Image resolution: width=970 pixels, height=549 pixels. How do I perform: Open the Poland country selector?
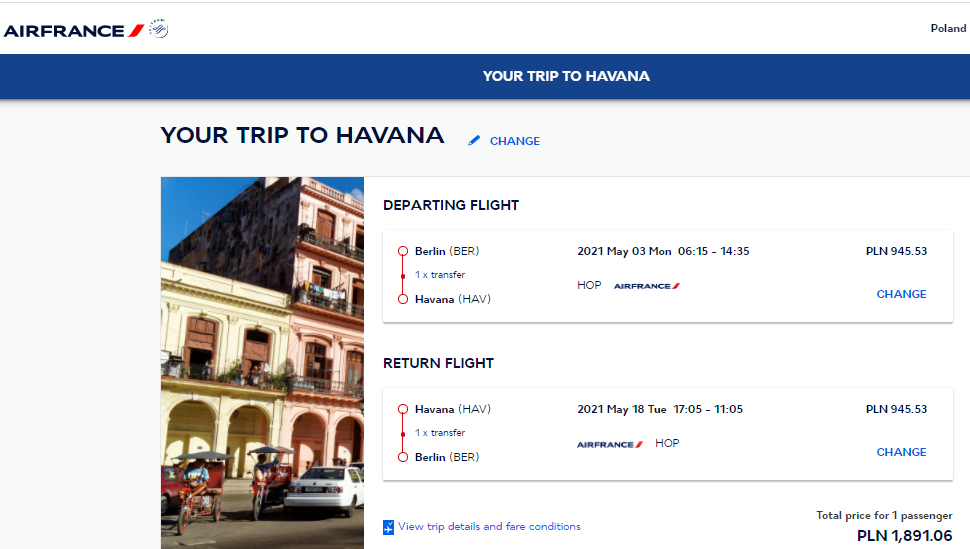pos(948,28)
